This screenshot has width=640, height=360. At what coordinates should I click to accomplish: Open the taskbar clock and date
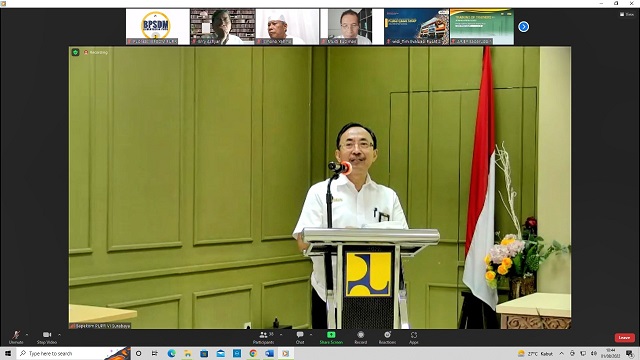(x=611, y=353)
